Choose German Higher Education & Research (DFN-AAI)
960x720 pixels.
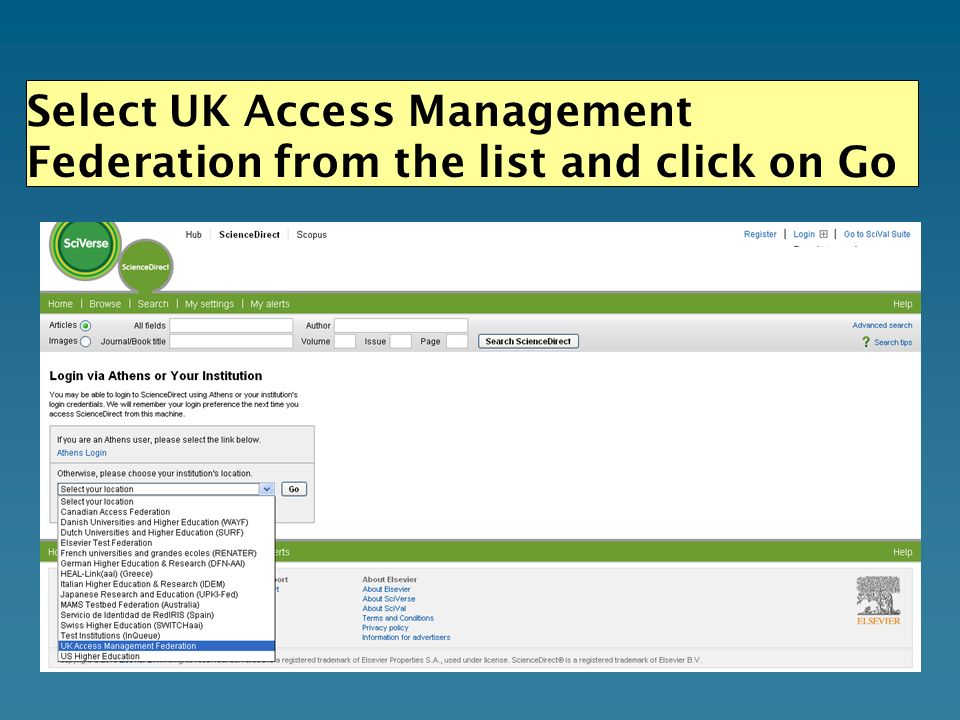tap(167, 563)
